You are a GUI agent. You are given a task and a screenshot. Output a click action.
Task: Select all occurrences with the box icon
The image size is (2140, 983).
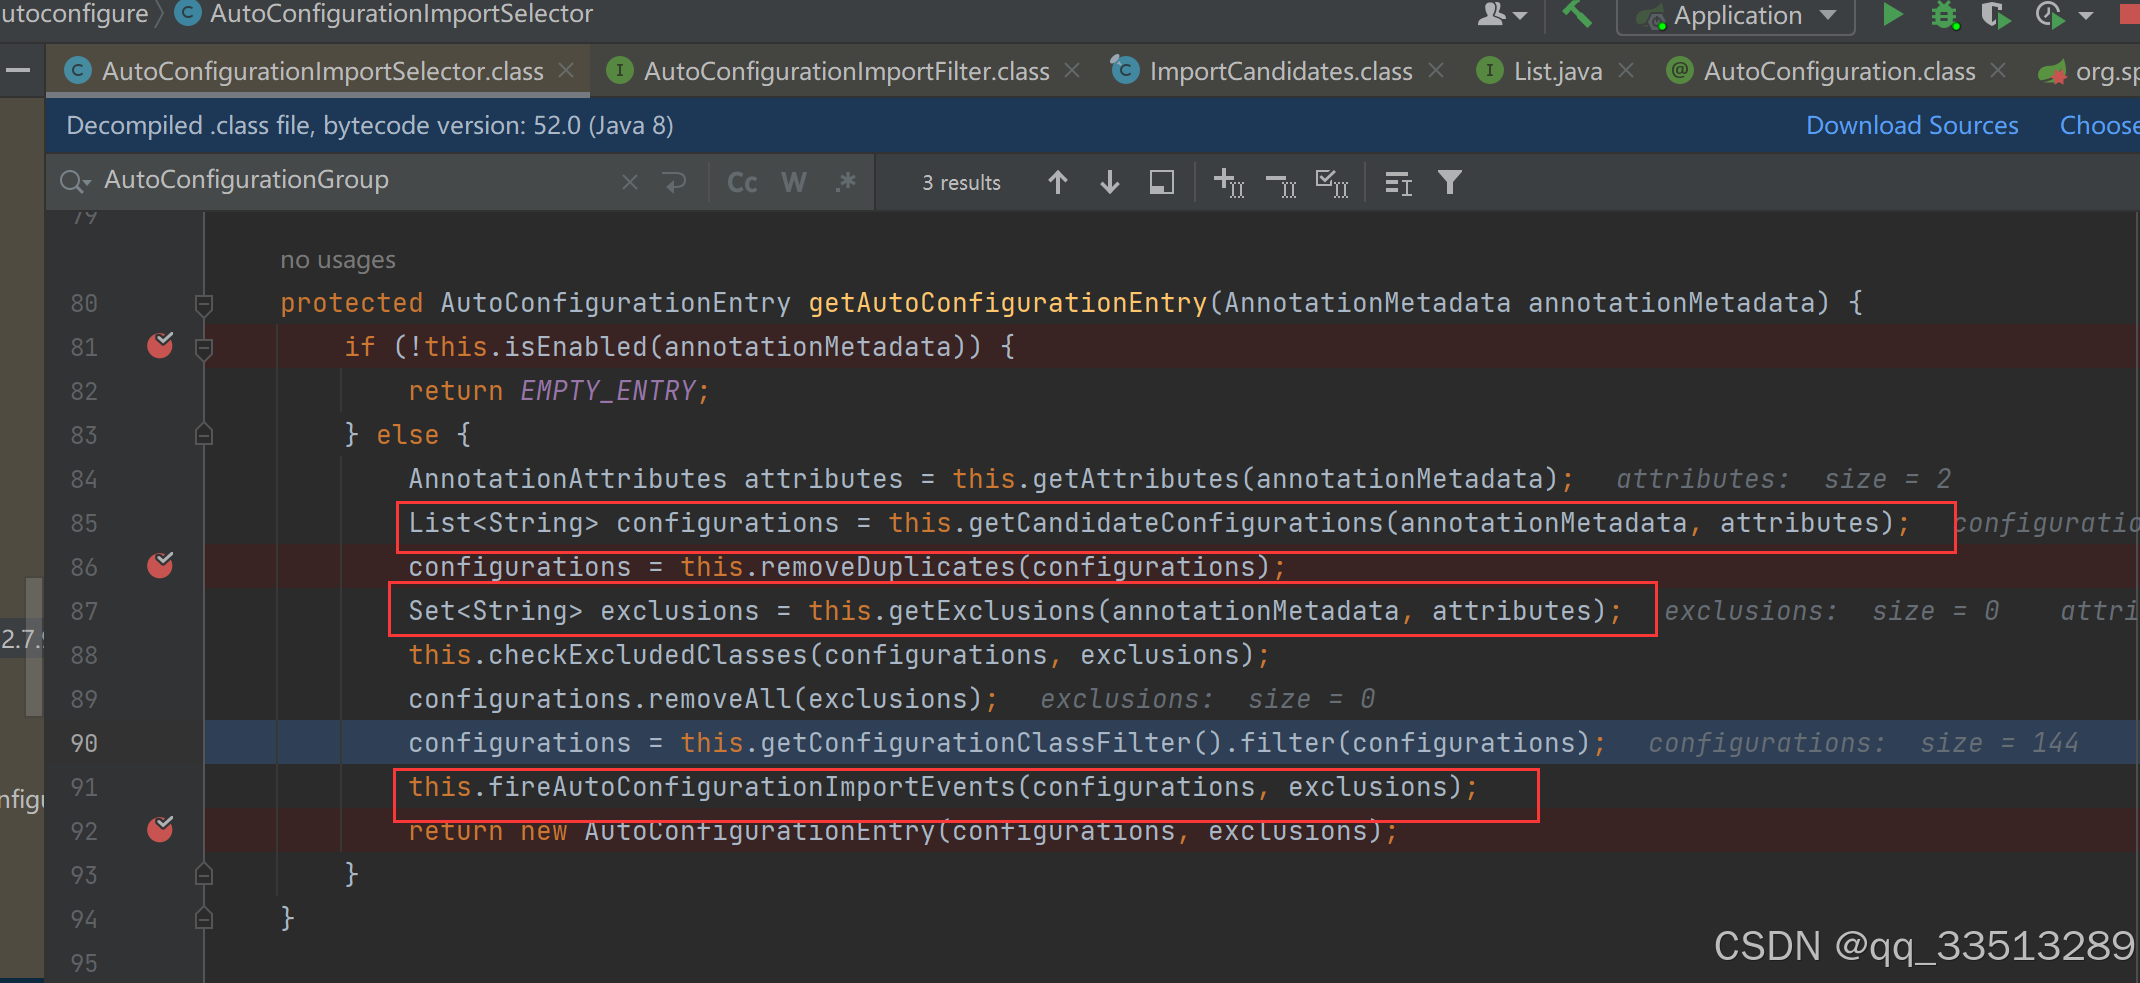coord(1161,182)
